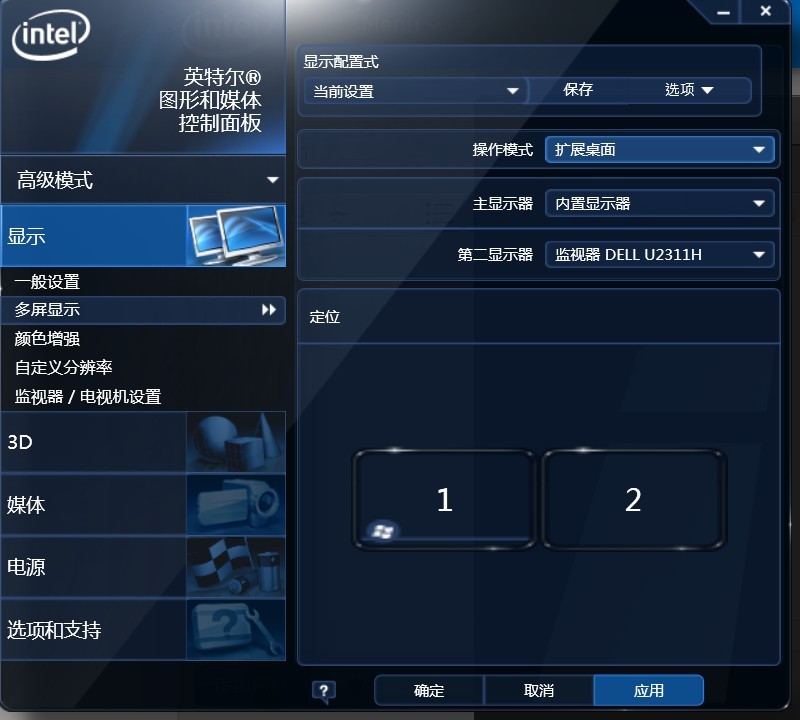
Task: Select the 一般设置 menu item
Action: 47,282
